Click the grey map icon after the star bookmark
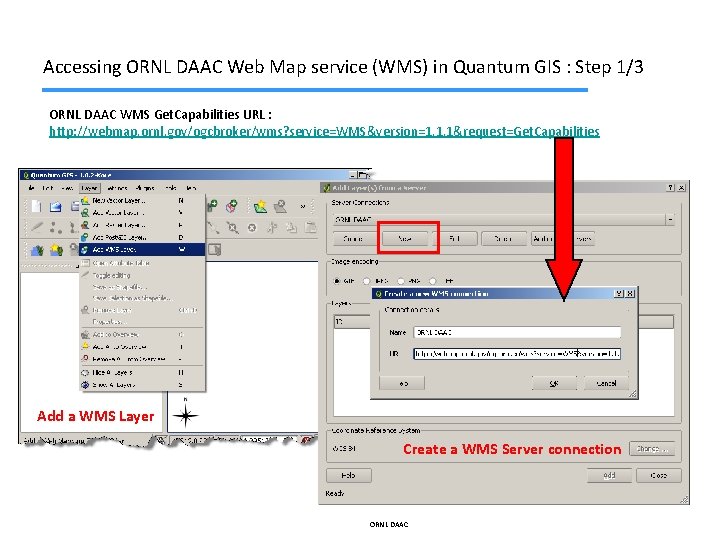 coord(280,207)
